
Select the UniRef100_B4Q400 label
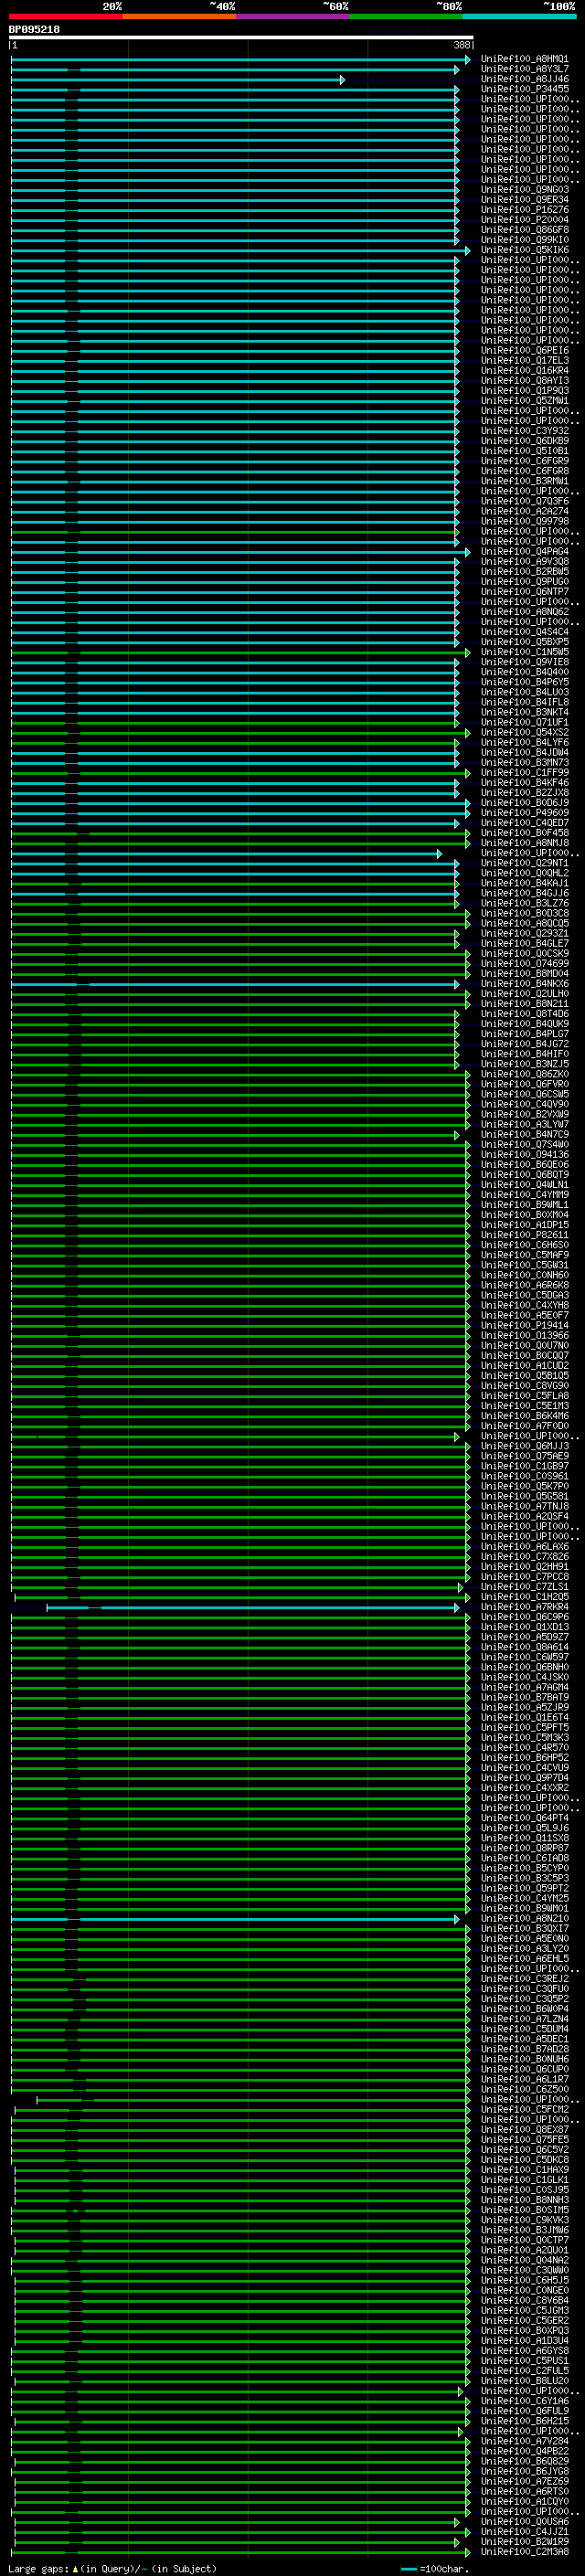pos(524,672)
